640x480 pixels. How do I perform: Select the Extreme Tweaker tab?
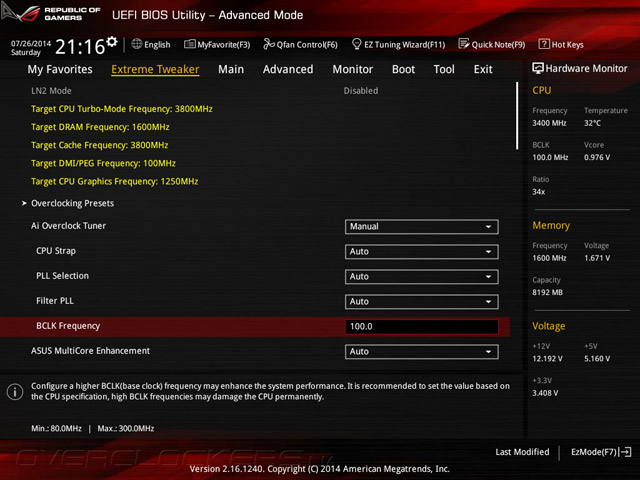tap(155, 69)
